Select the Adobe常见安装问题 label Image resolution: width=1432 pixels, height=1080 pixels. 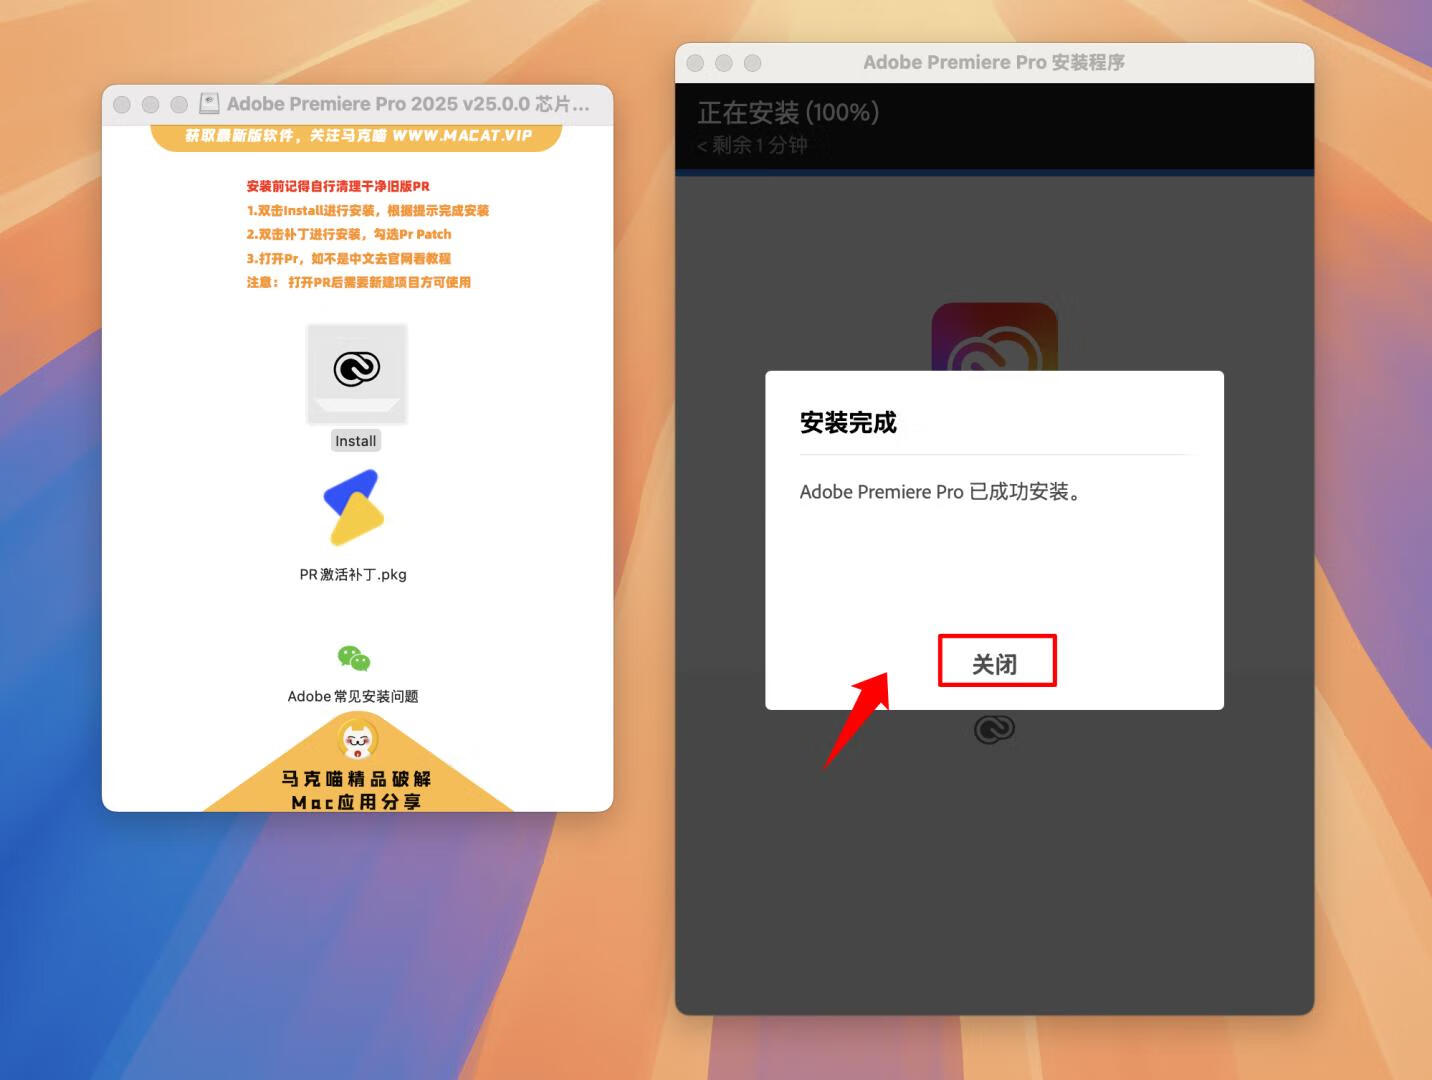pos(353,696)
